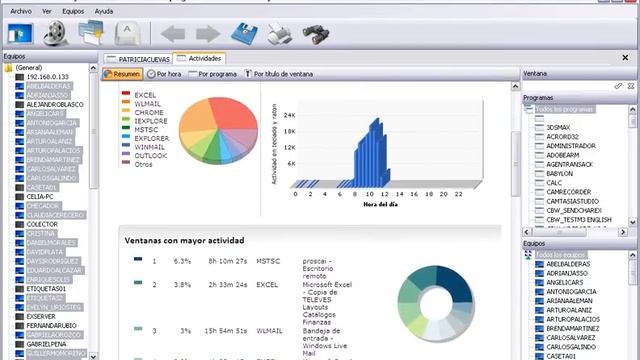Select CARLOSGALINDO in the right Equipos list
640x360 pixels.
(571, 347)
